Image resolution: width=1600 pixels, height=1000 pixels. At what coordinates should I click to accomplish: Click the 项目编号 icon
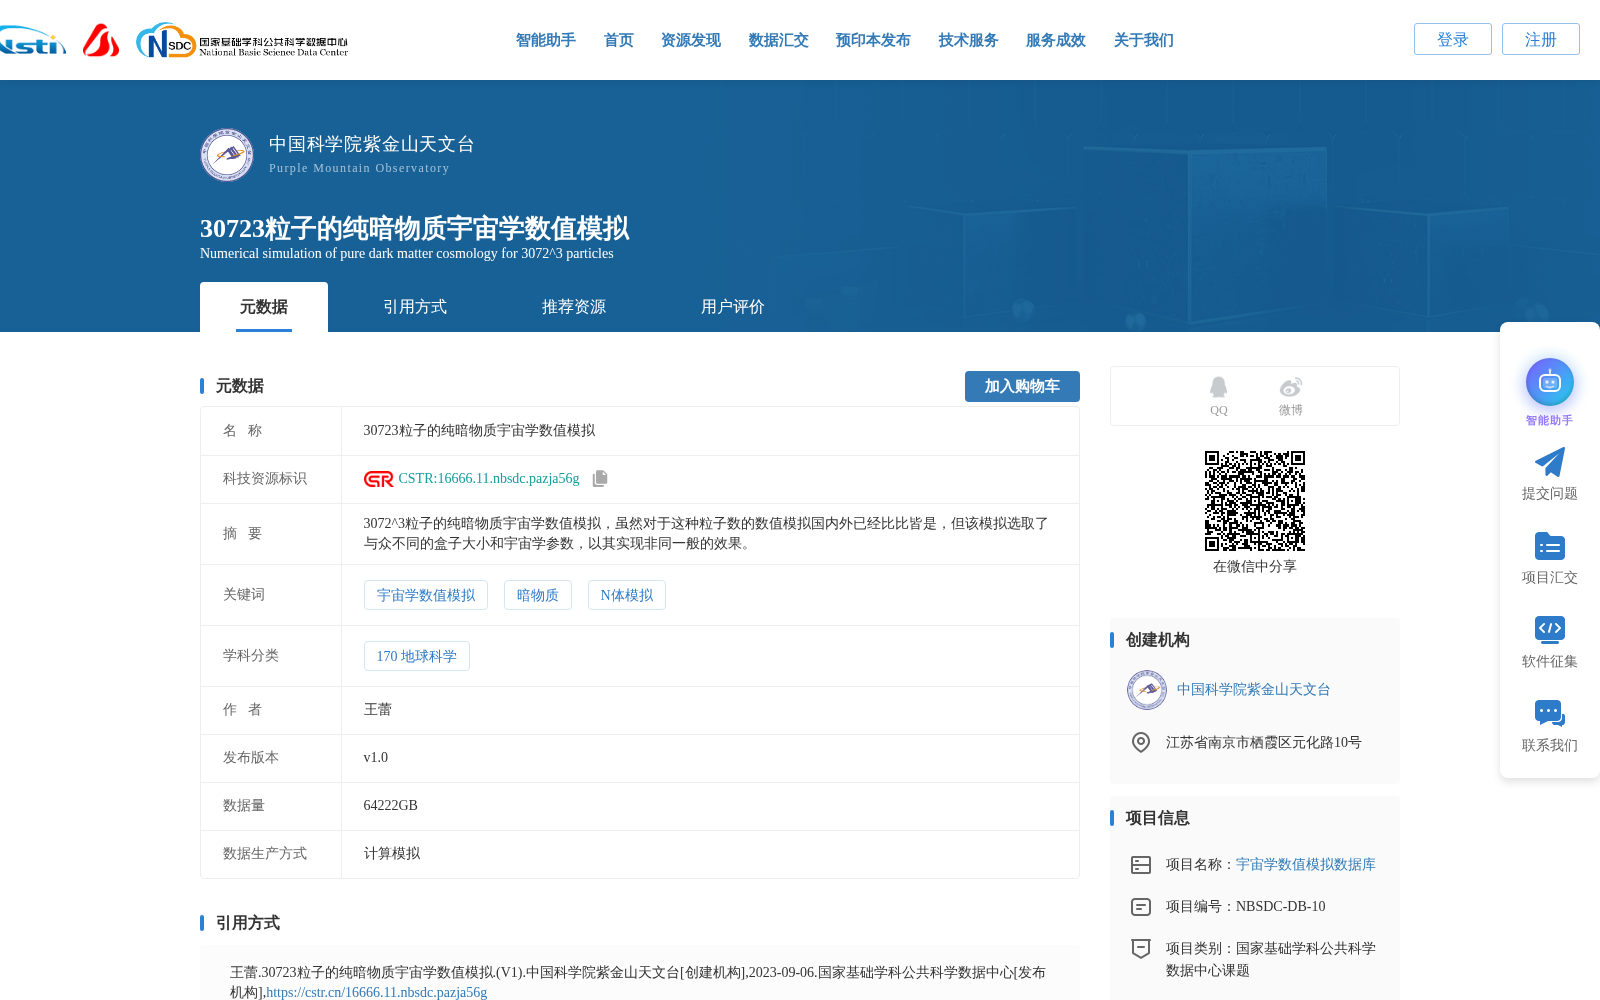[x=1141, y=907]
